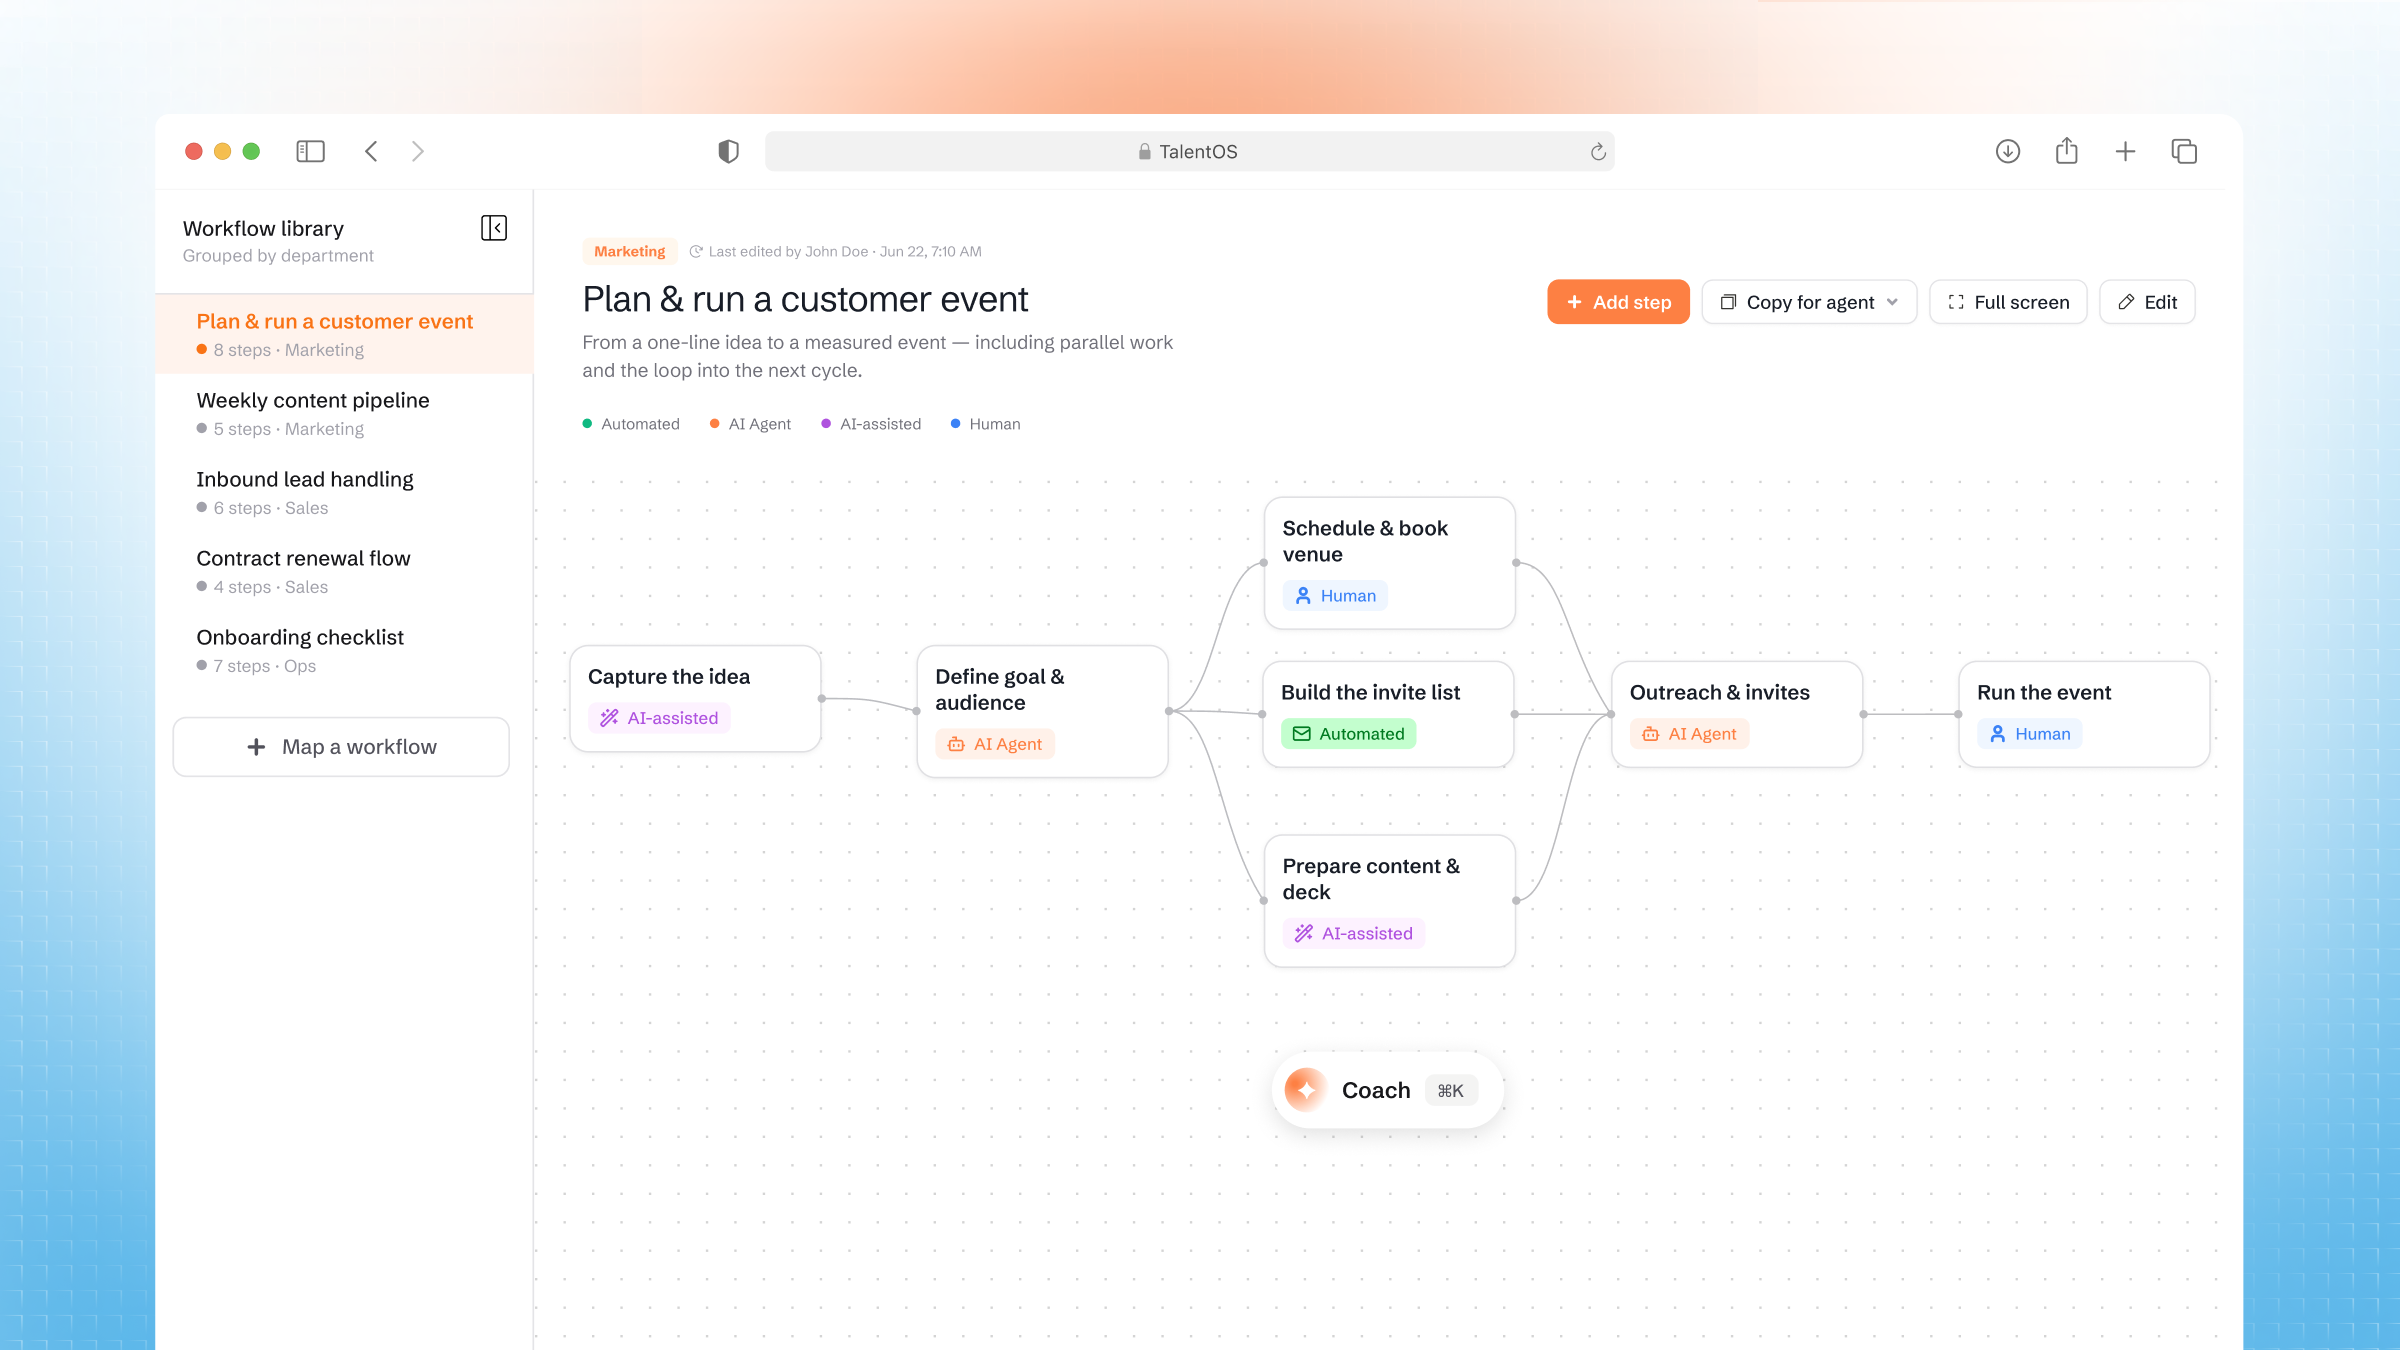This screenshot has width=2400, height=1350.
Task: Go back with the browser back arrow
Action: [371, 151]
